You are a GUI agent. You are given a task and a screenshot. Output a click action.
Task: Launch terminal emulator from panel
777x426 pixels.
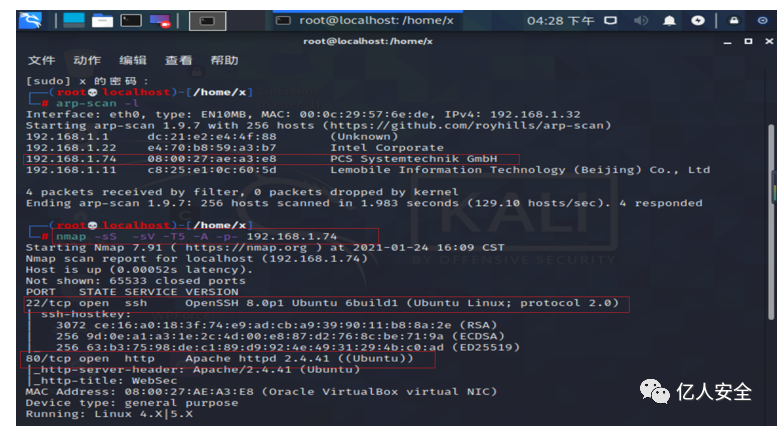tap(131, 21)
